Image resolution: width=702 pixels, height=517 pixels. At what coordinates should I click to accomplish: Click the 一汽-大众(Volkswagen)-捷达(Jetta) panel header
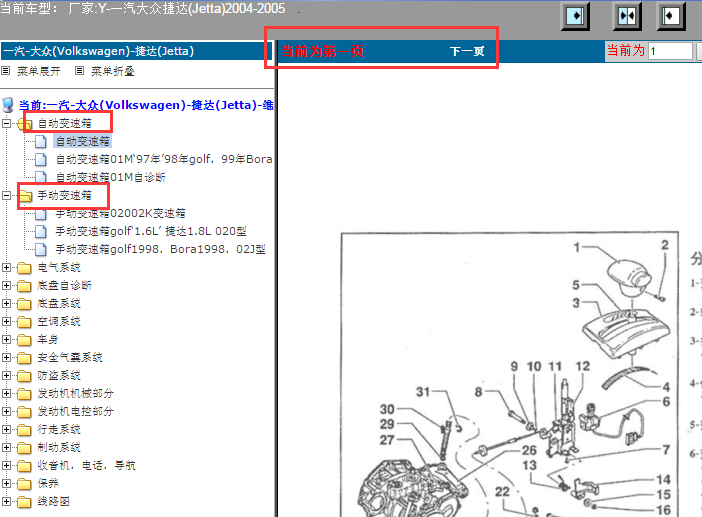134,51
